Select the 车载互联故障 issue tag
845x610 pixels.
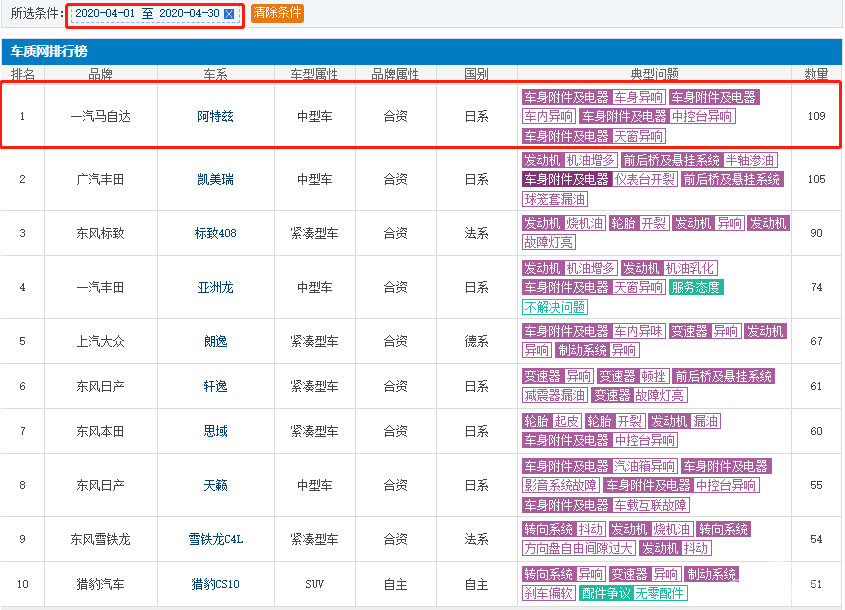pos(651,505)
